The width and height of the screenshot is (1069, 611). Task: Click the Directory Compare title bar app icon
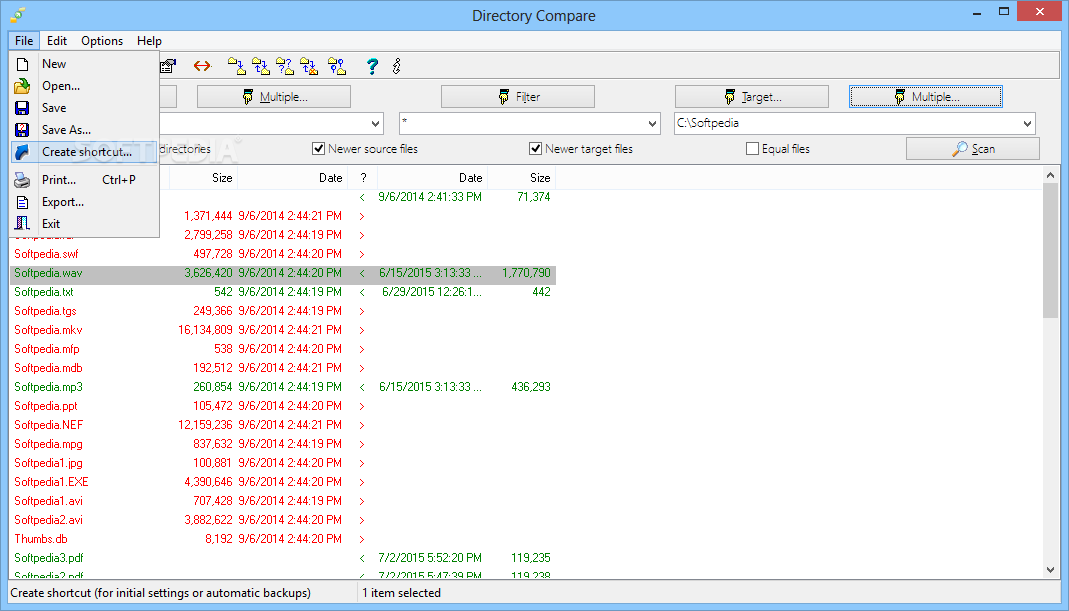click(18, 15)
